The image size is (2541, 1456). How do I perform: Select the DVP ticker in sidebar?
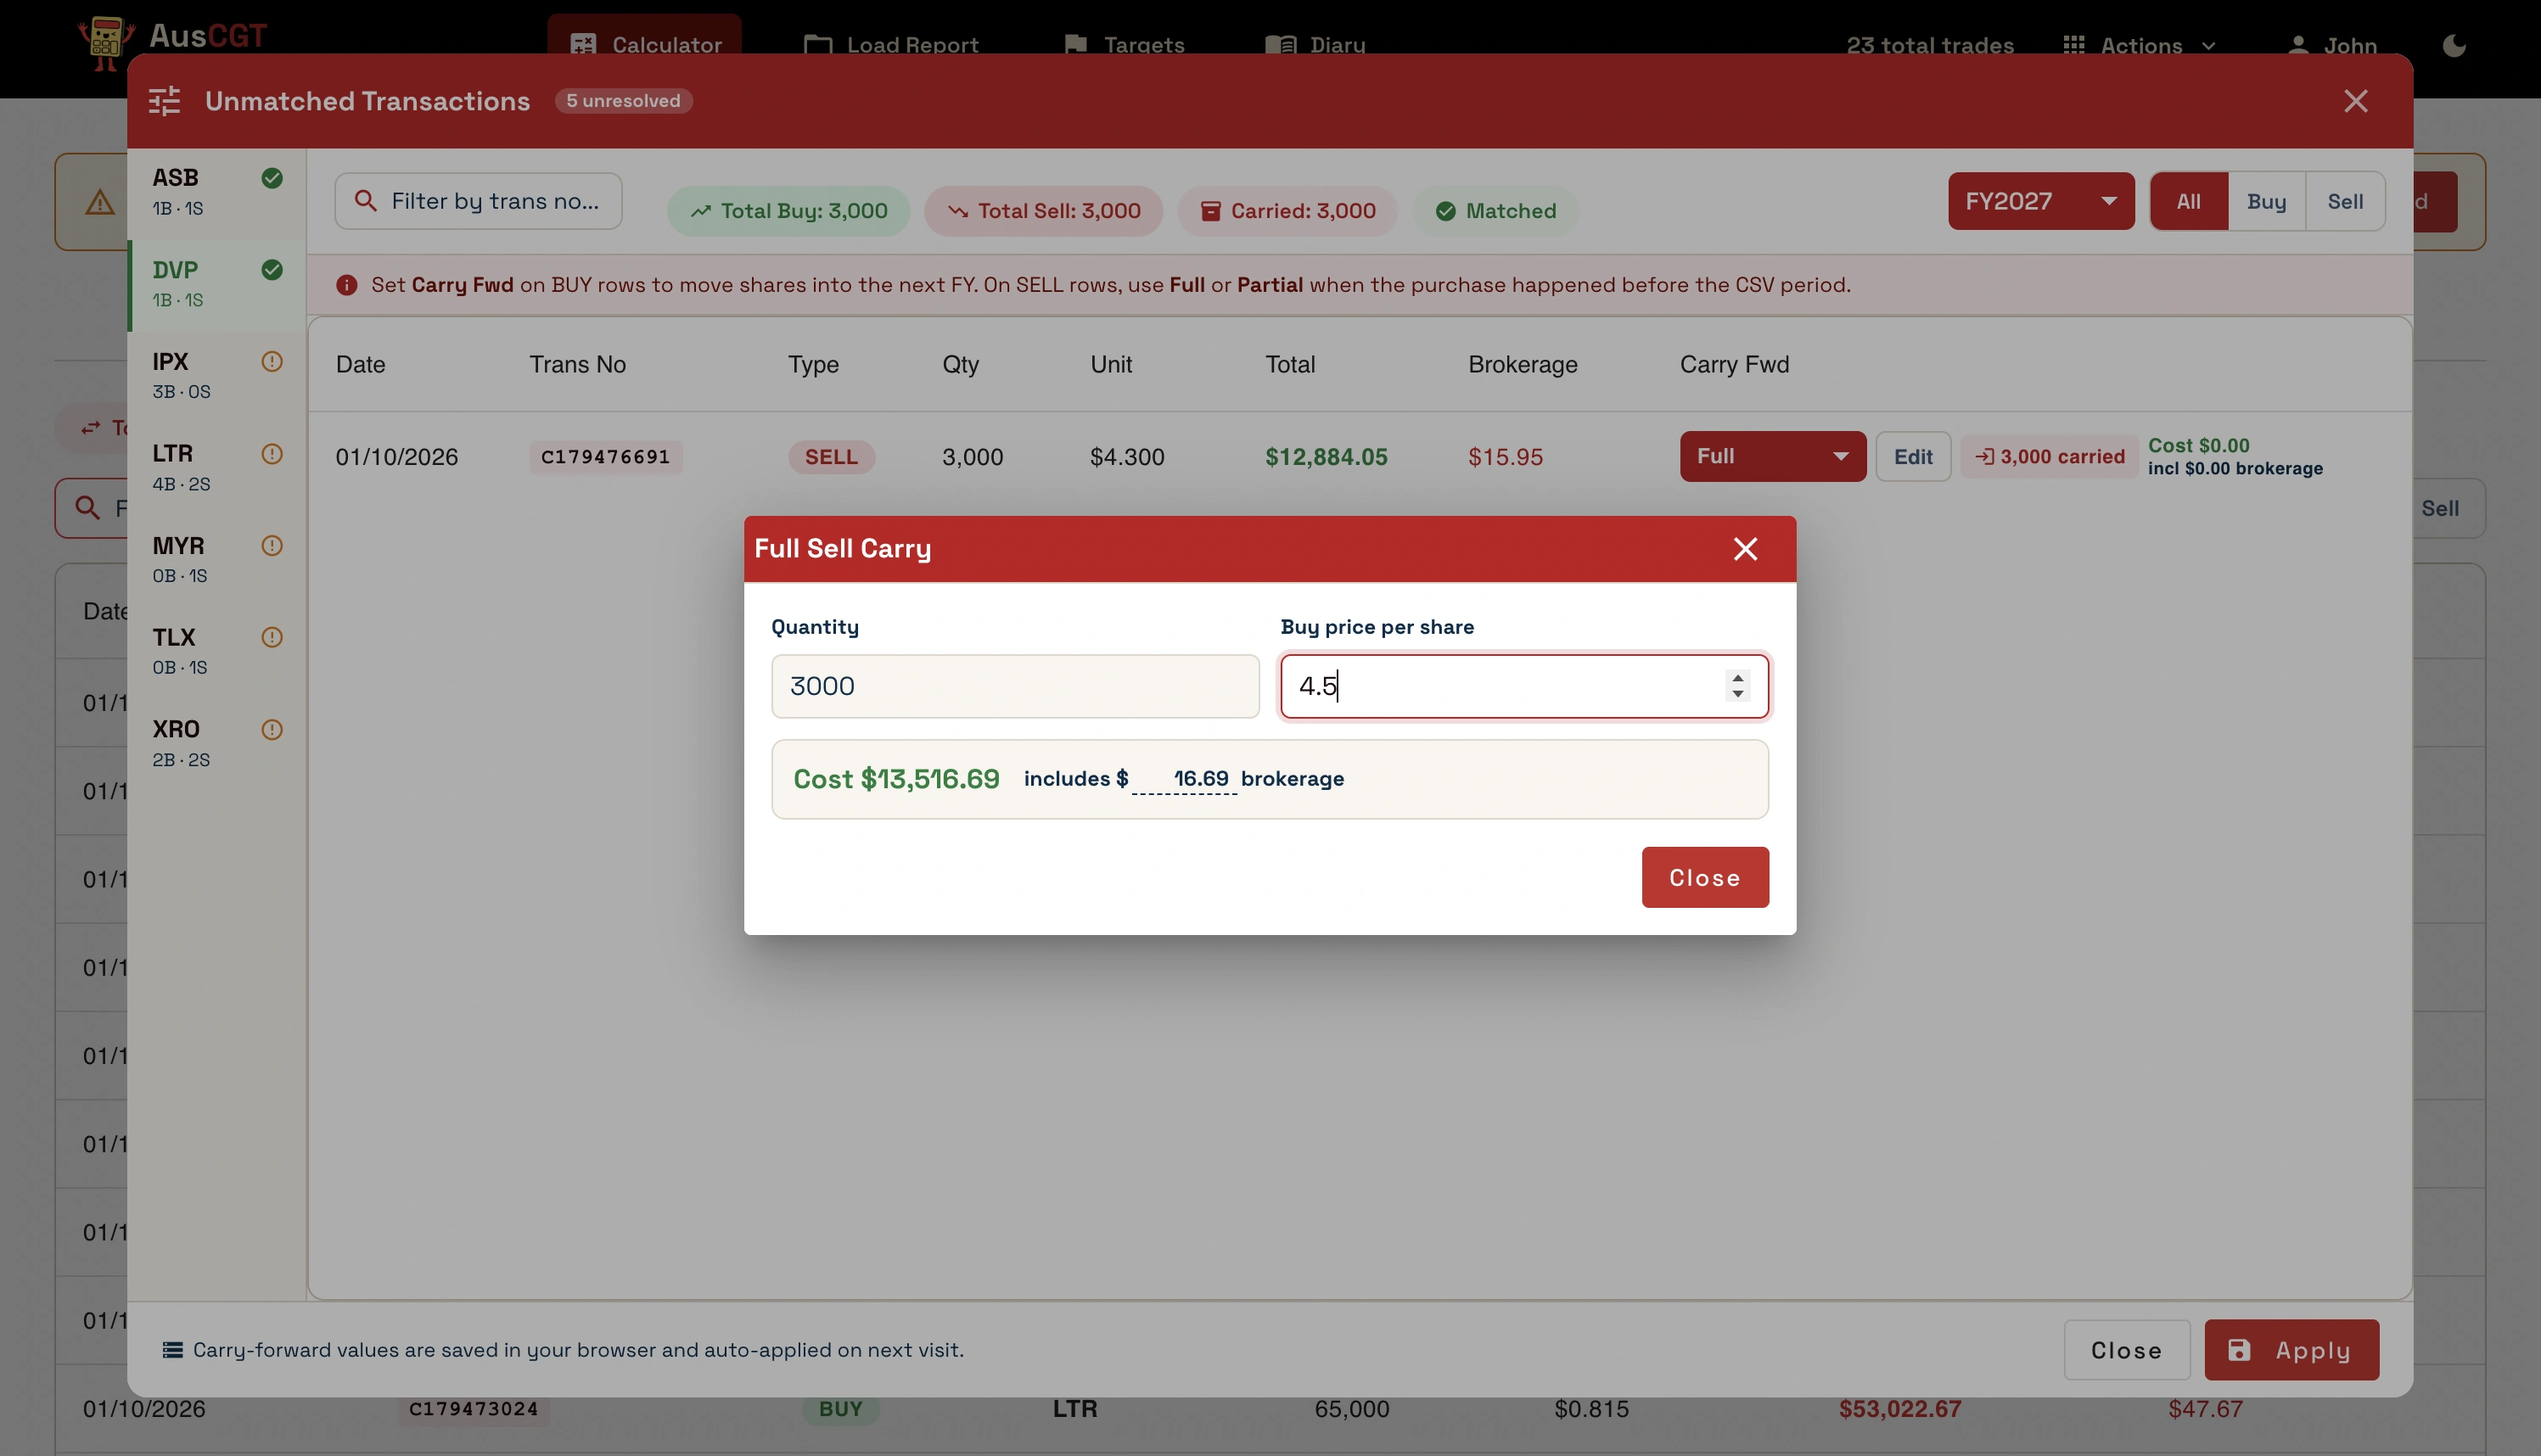point(217,284)
